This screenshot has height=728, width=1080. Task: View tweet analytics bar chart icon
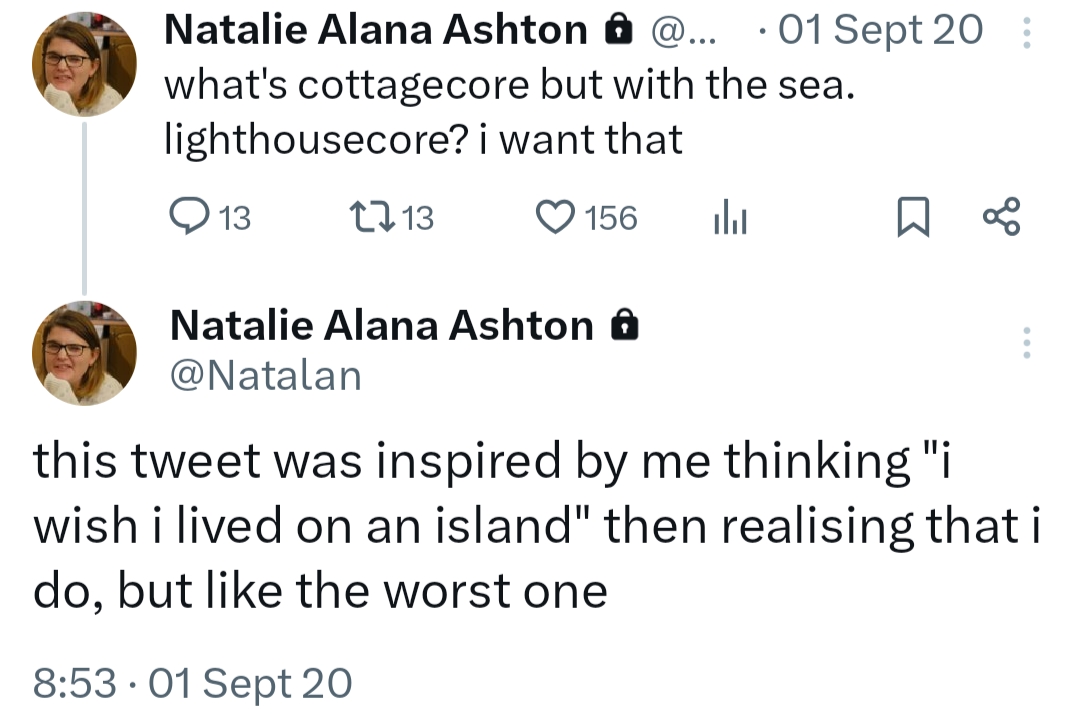[x=730, y=217]
